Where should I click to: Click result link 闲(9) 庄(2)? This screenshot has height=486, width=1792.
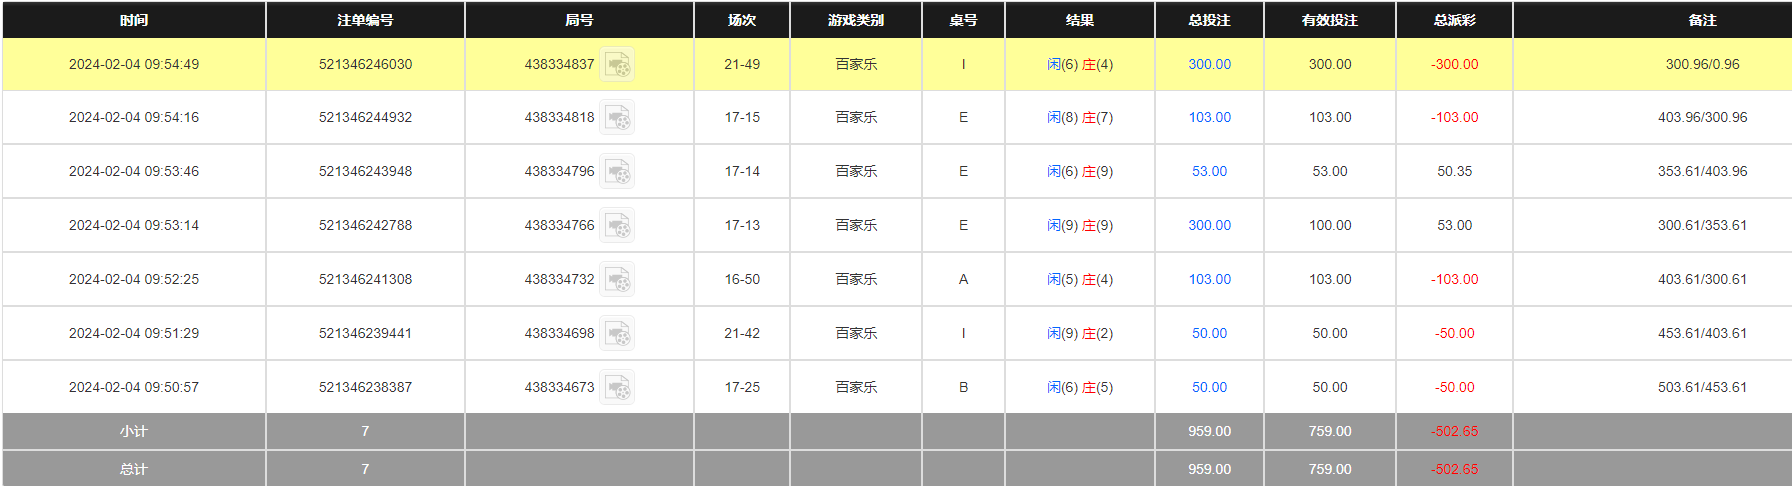(1079, 334)
